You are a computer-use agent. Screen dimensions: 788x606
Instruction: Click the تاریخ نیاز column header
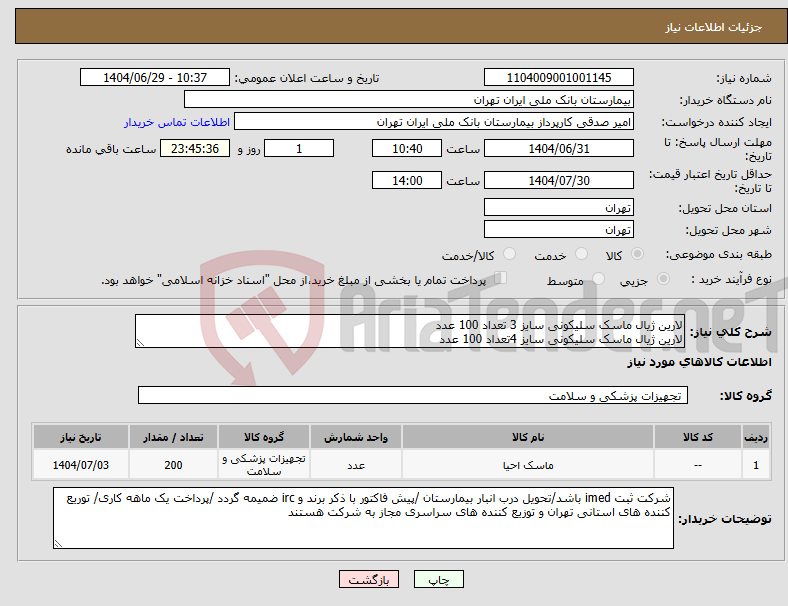pos(81,437)
